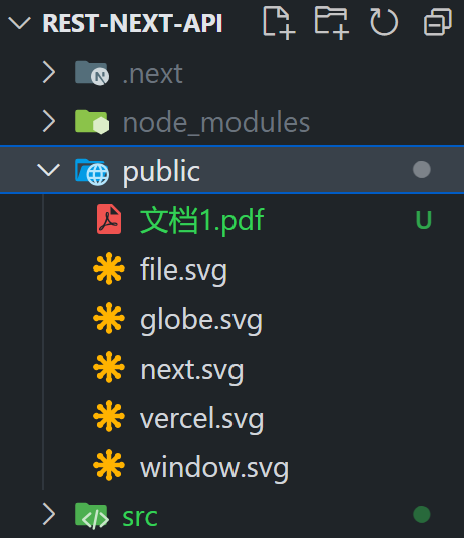Viewport: 464px width, 538px height.
Task: Select window.svg file
Action: point(214,468)
